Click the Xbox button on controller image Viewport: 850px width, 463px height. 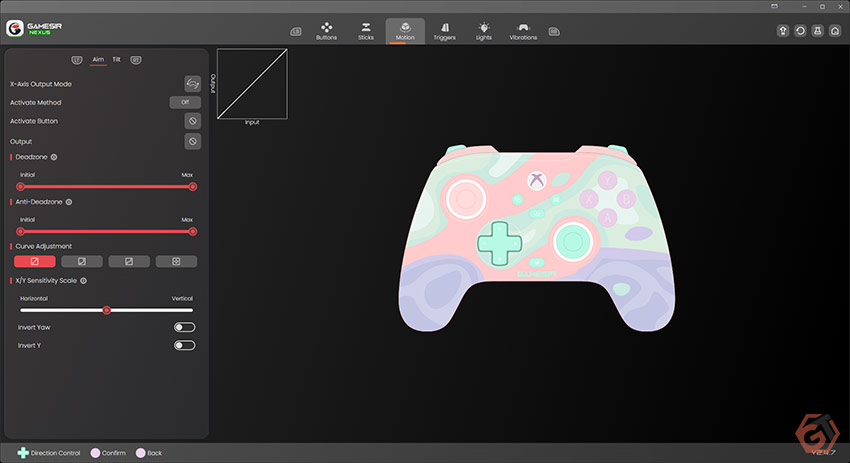(537, 181)
